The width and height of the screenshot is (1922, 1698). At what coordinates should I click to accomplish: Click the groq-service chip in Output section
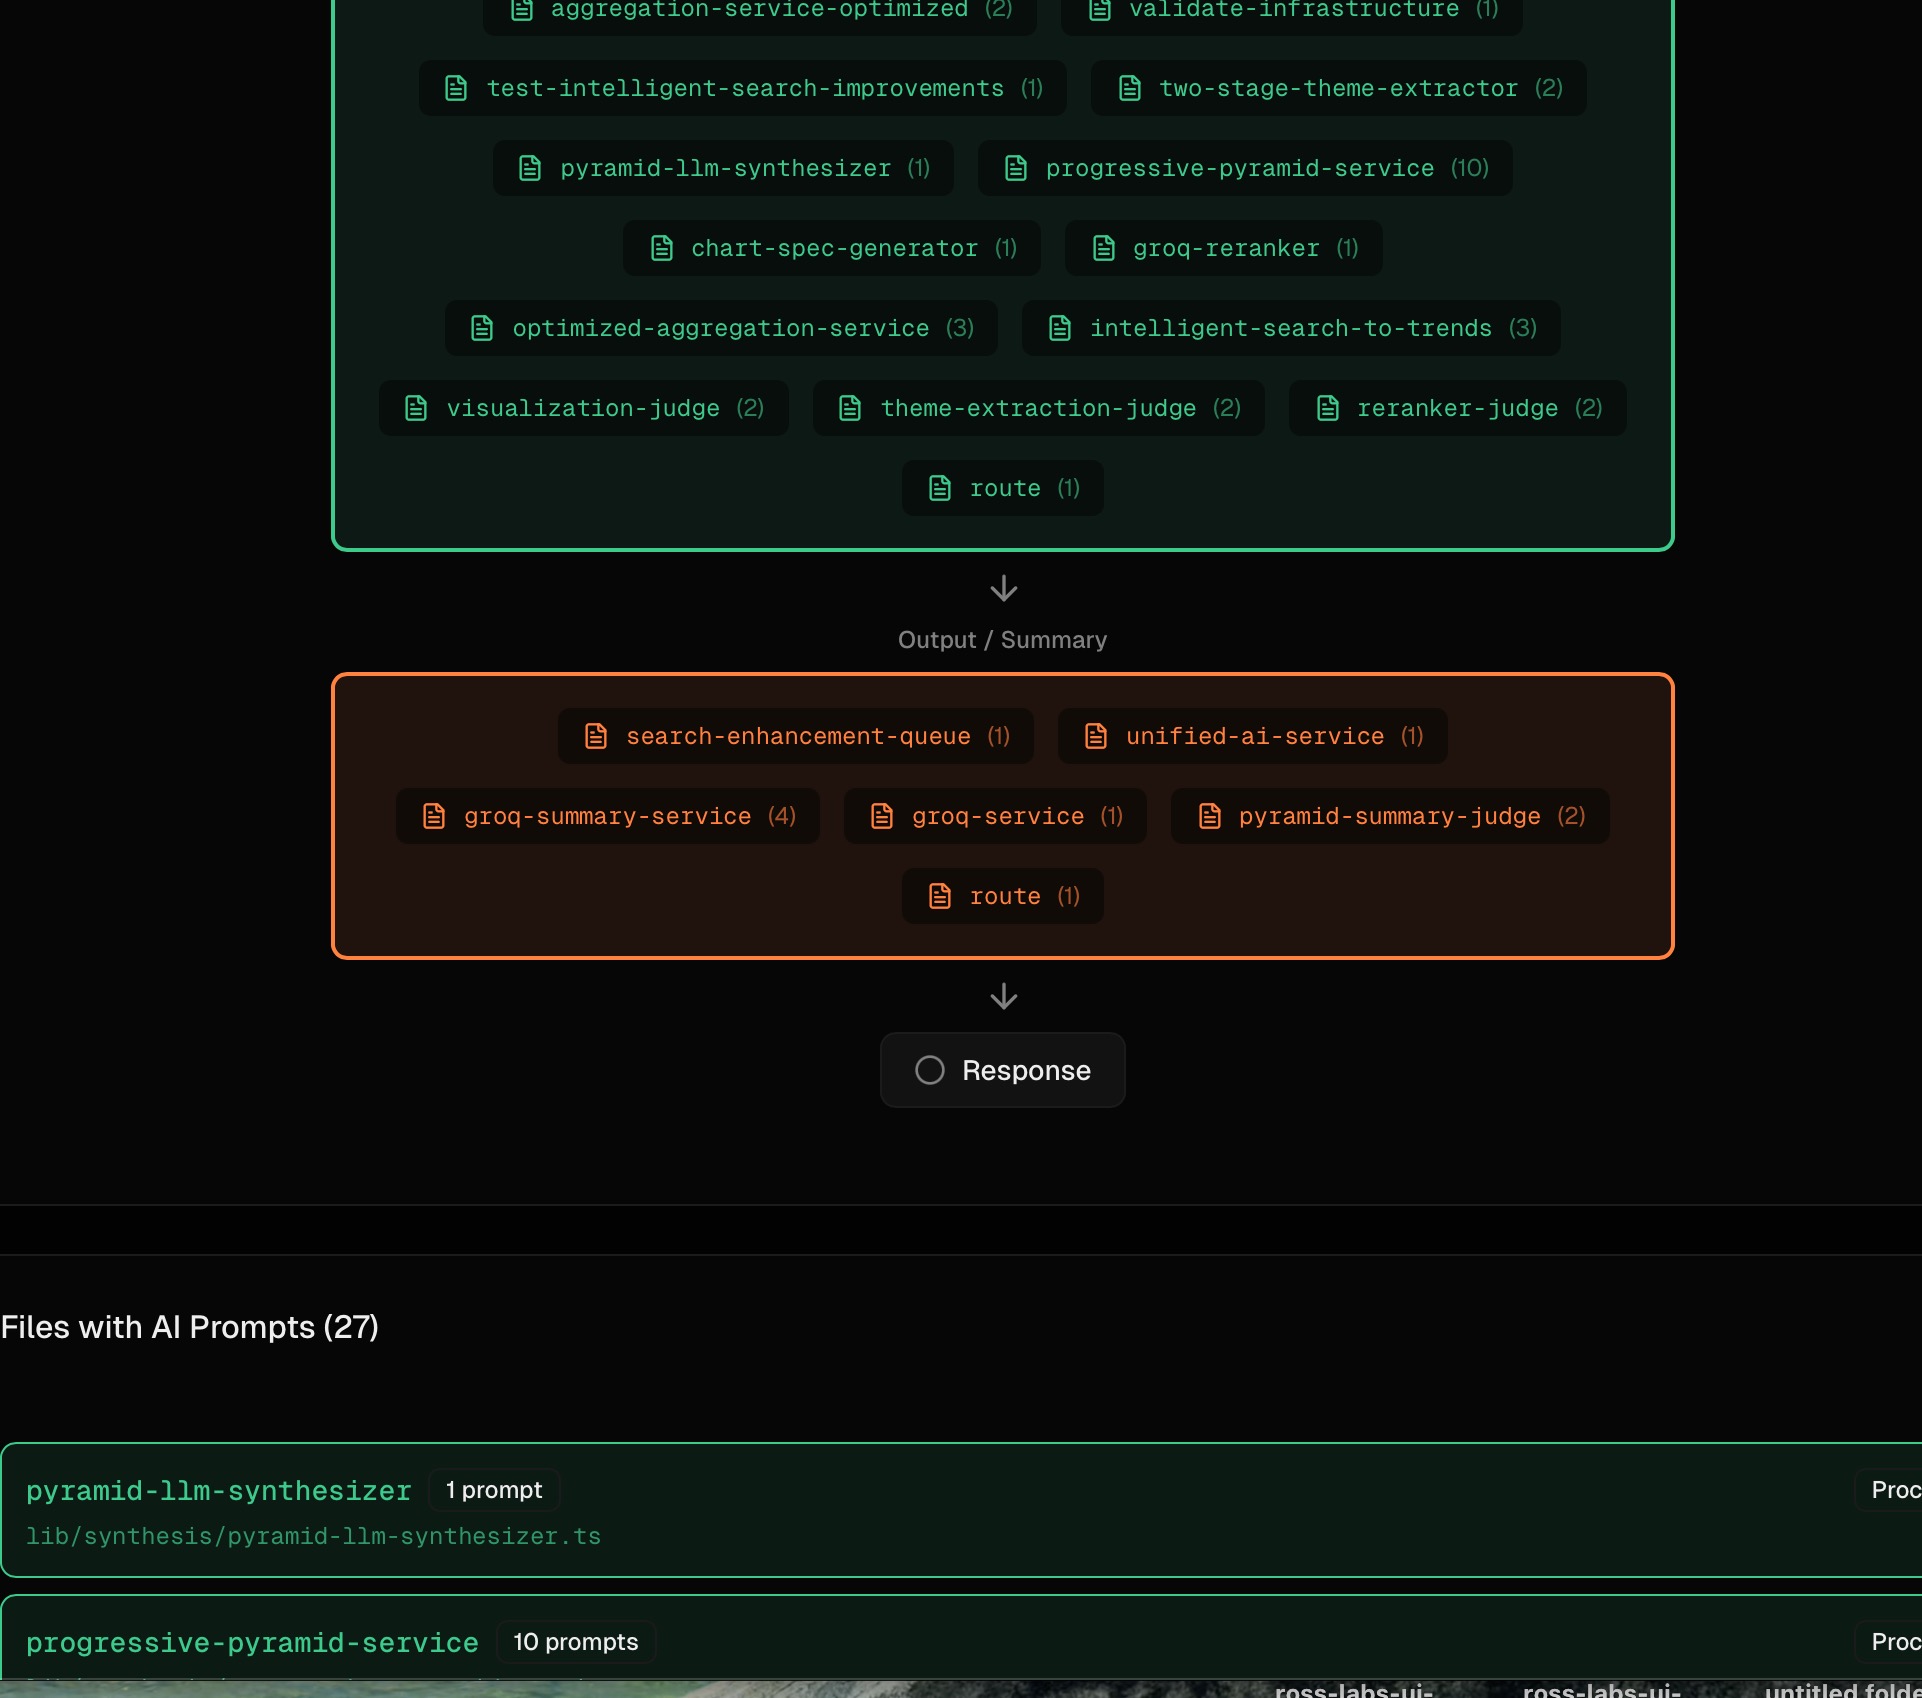(x=996, y=816)
